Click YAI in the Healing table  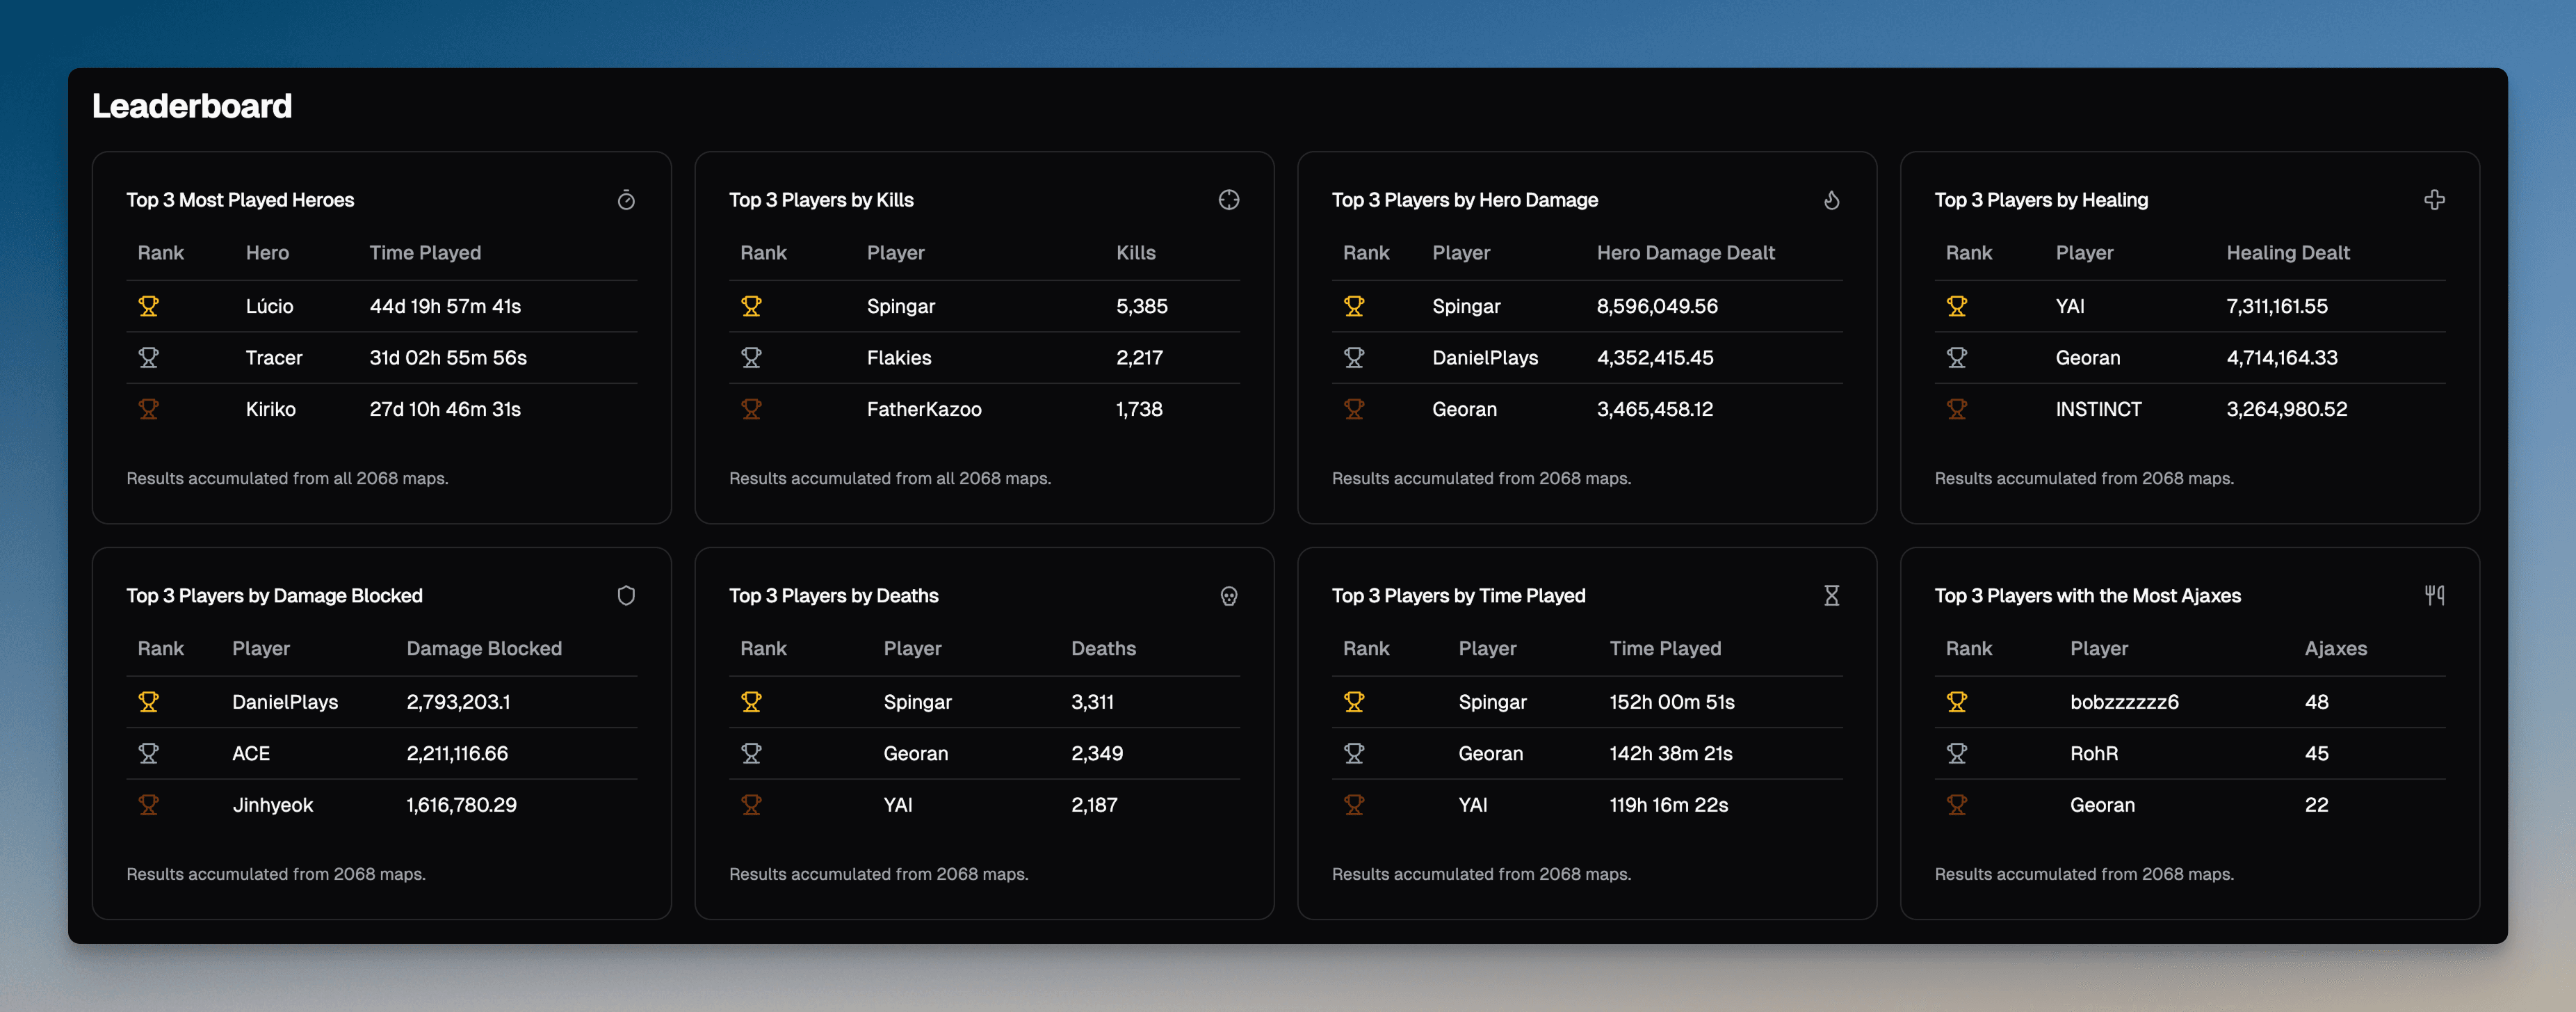tap(2070, 306)
